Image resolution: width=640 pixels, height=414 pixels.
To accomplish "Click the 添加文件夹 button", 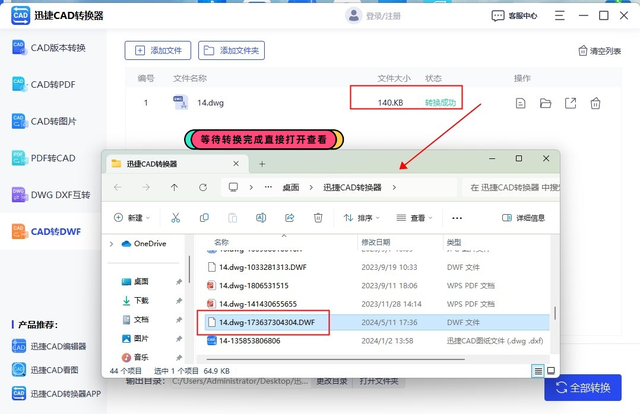I will point(231,51).
